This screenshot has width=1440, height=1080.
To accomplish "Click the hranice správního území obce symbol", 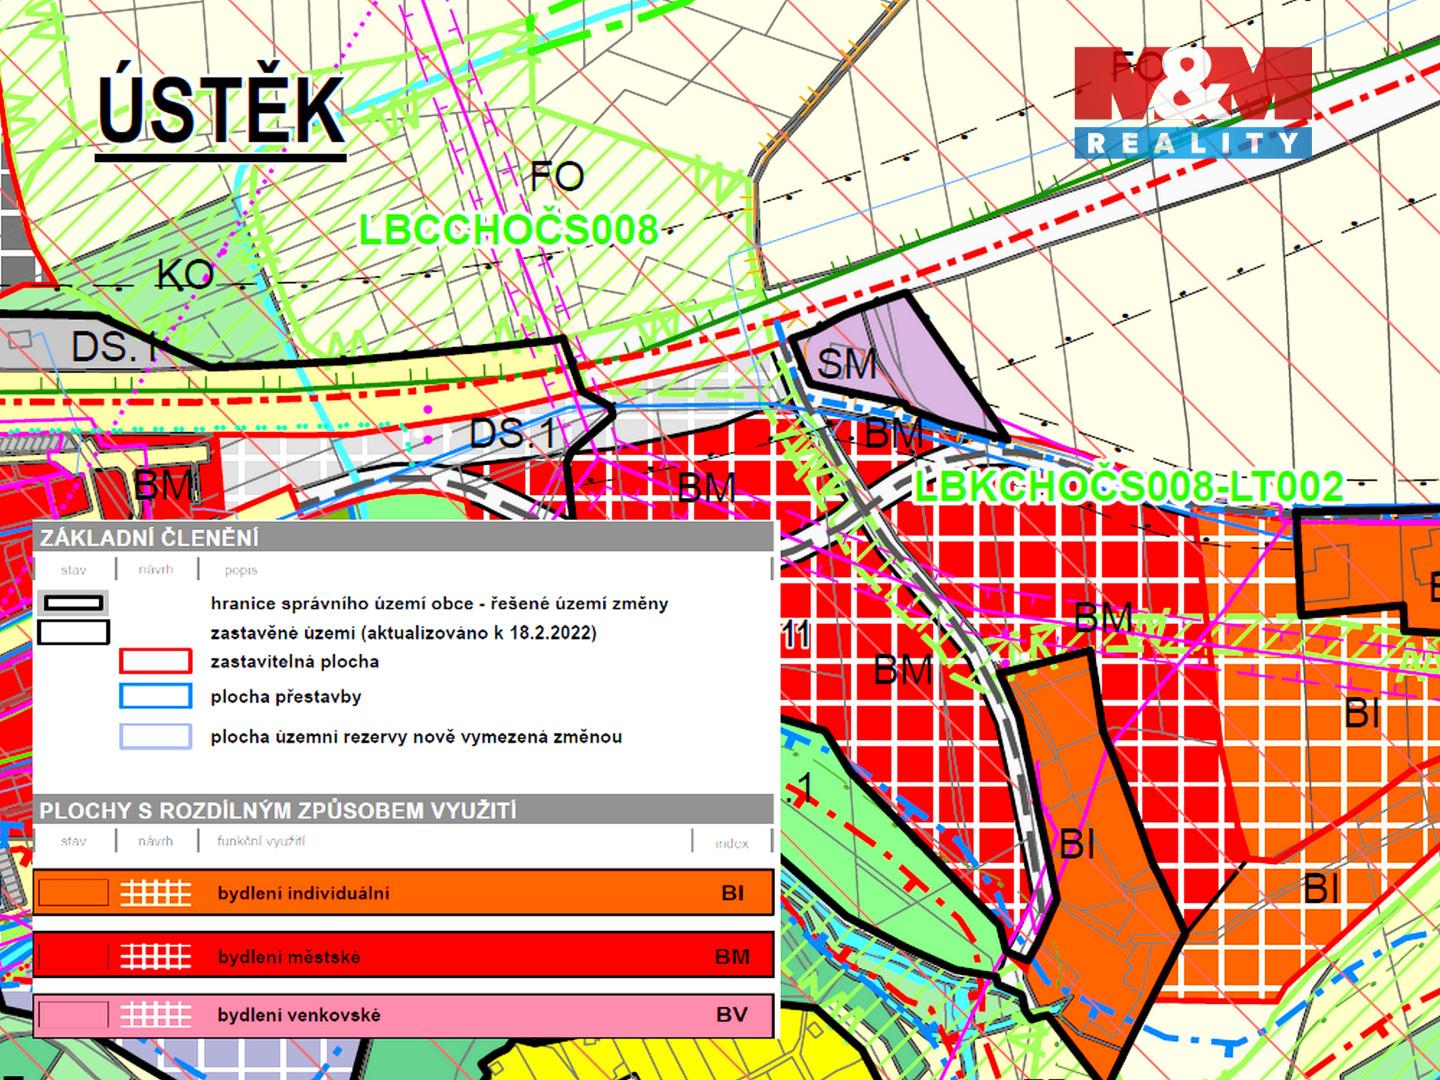I will [73, 603].
